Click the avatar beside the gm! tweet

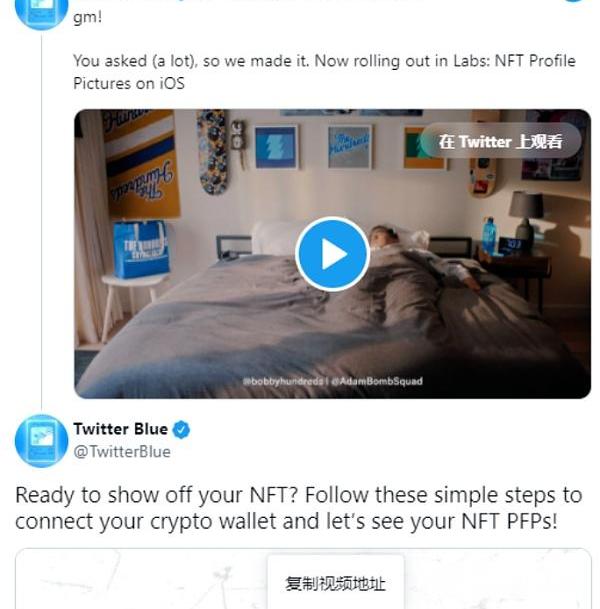click(x=42, y=14)
